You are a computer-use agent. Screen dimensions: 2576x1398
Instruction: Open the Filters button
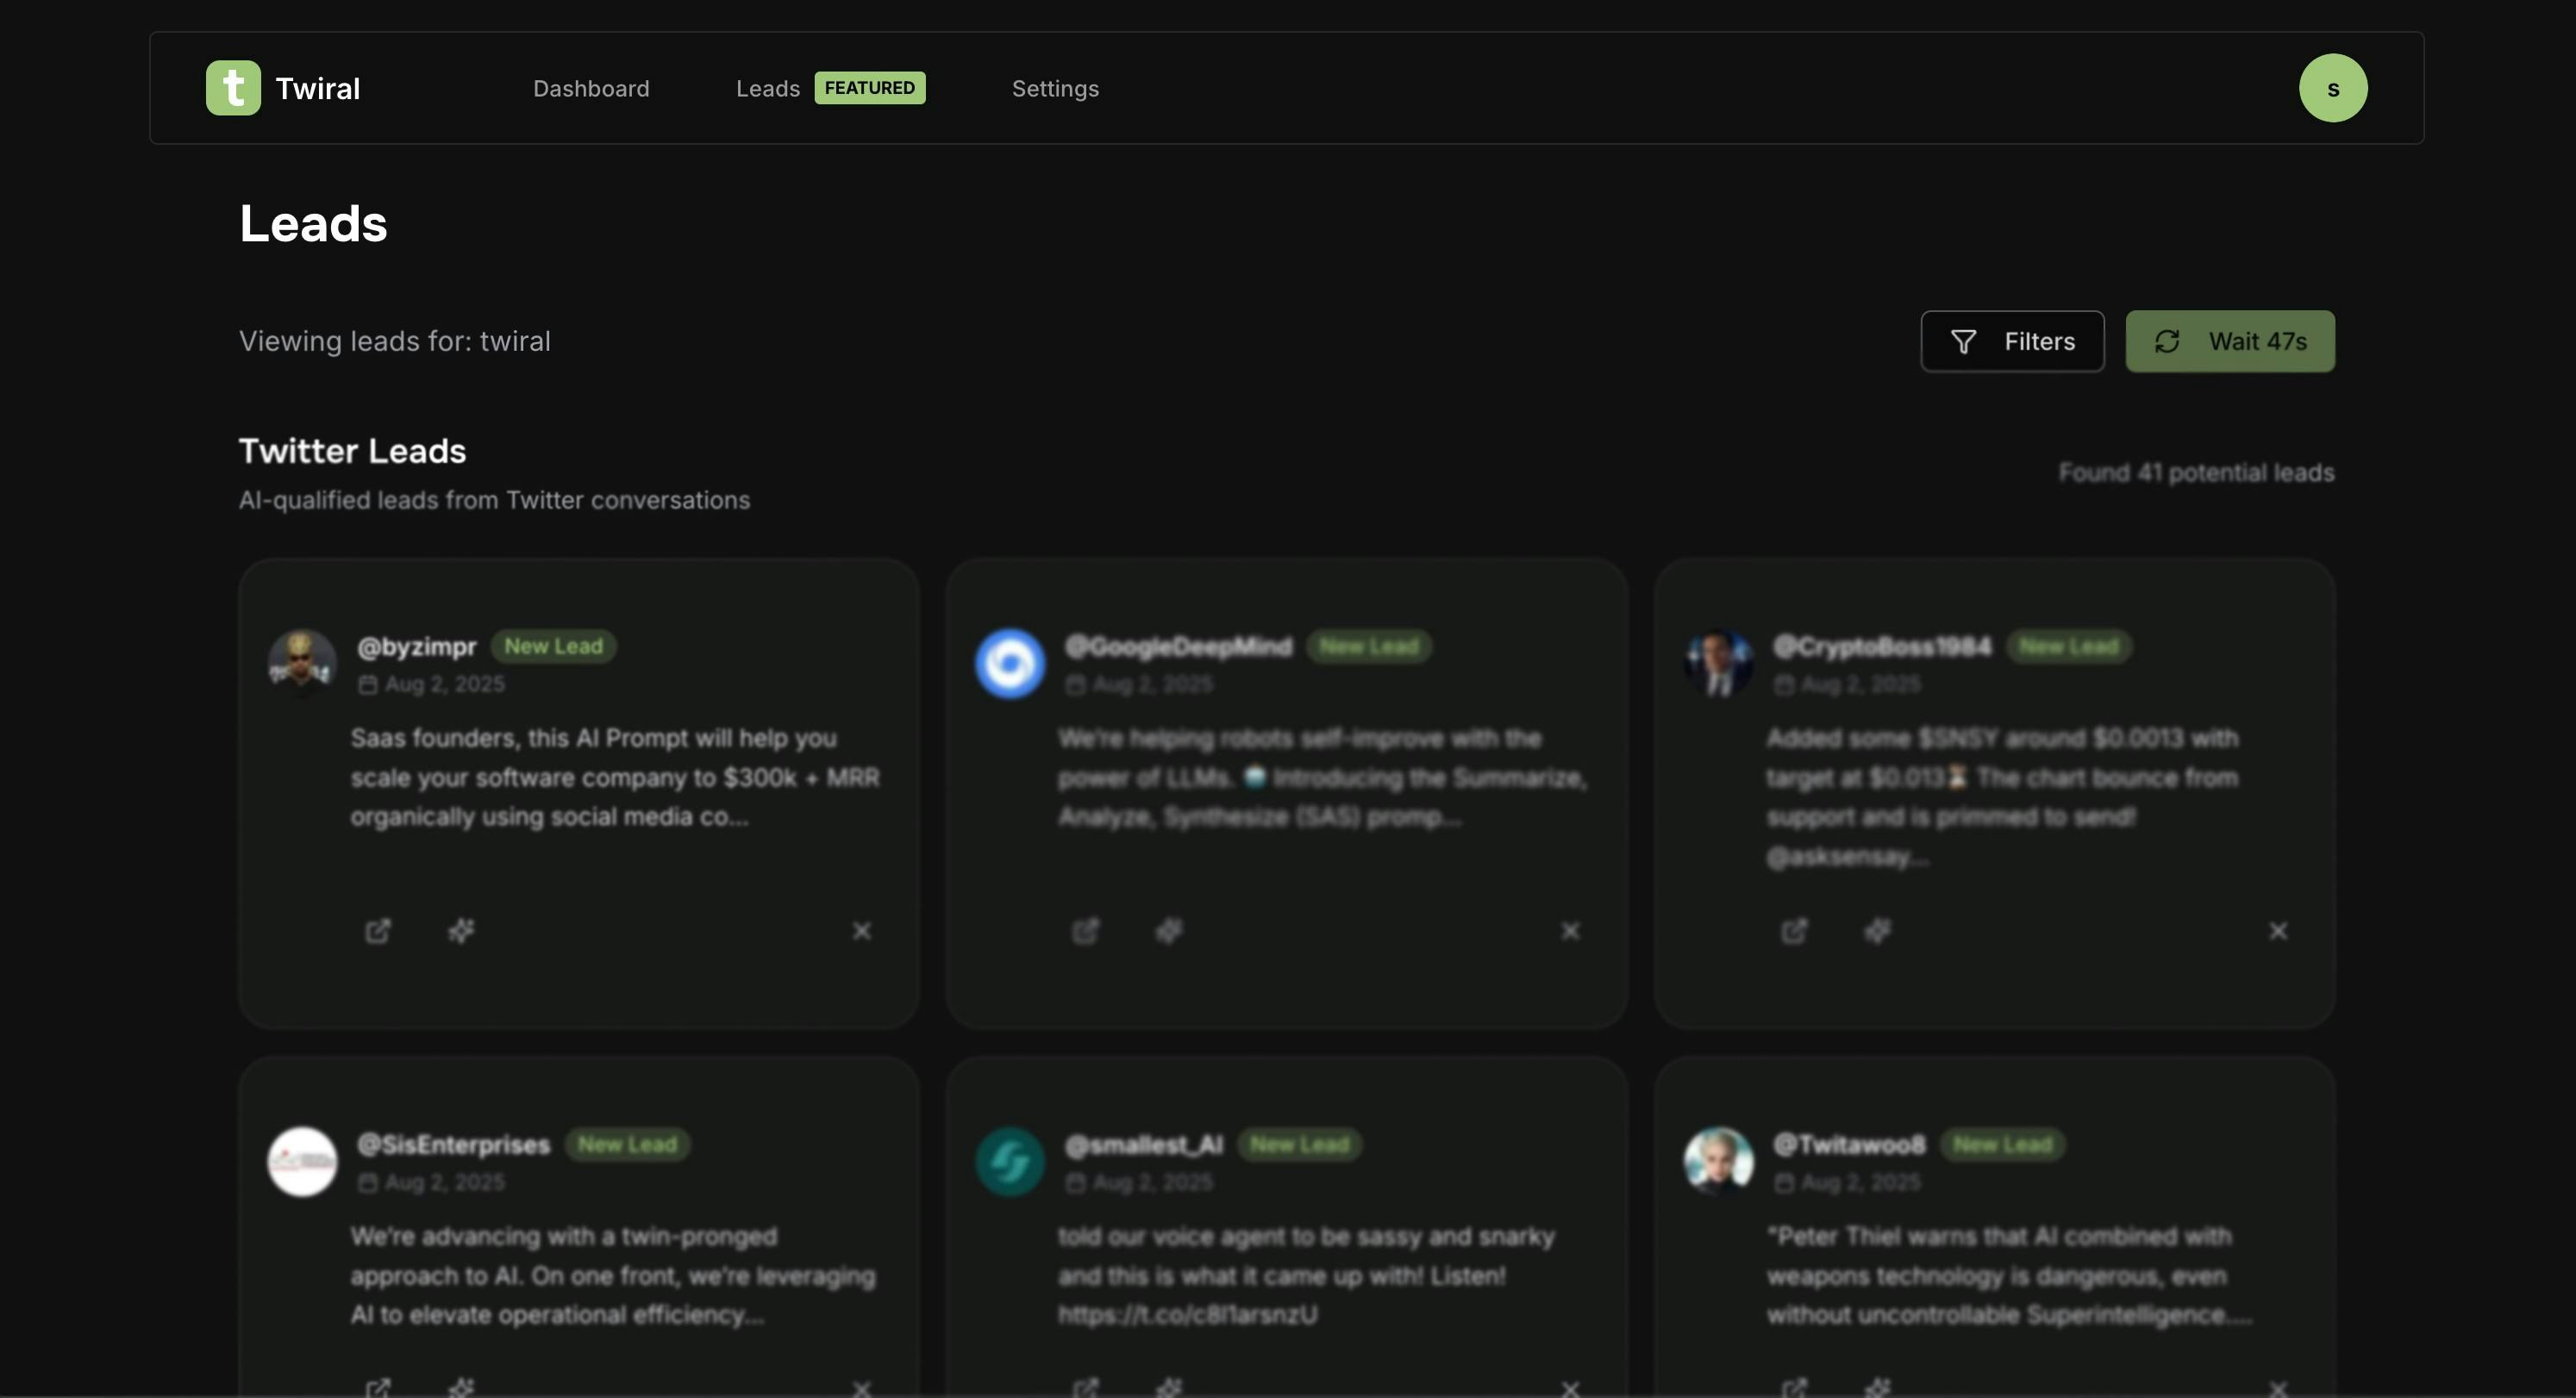[x=2012, y=342]
